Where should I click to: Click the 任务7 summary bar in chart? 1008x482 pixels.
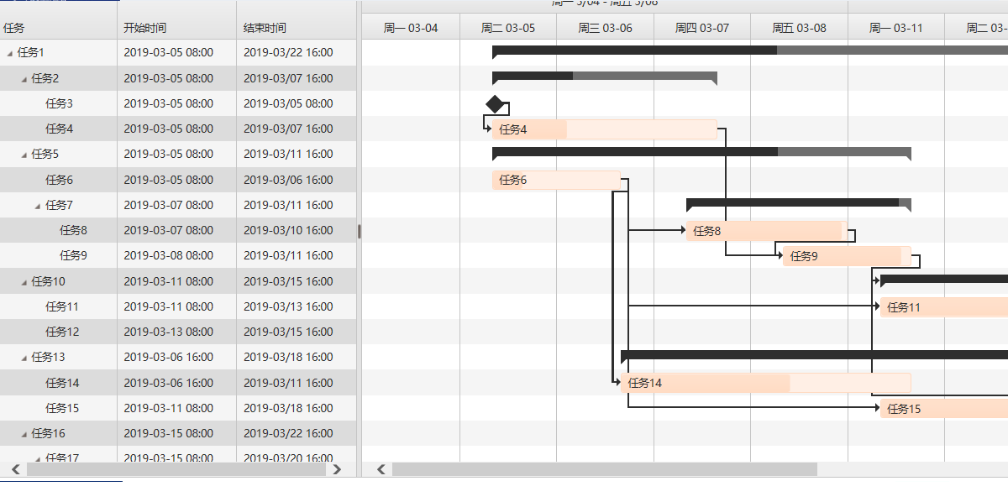[x=798, y=202]
